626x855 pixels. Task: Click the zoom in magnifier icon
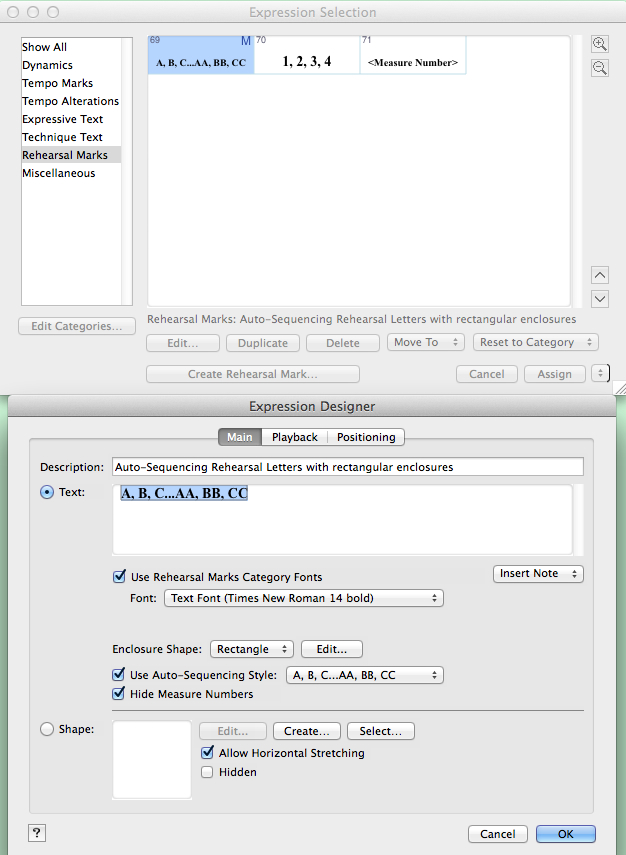click(600, 44)
